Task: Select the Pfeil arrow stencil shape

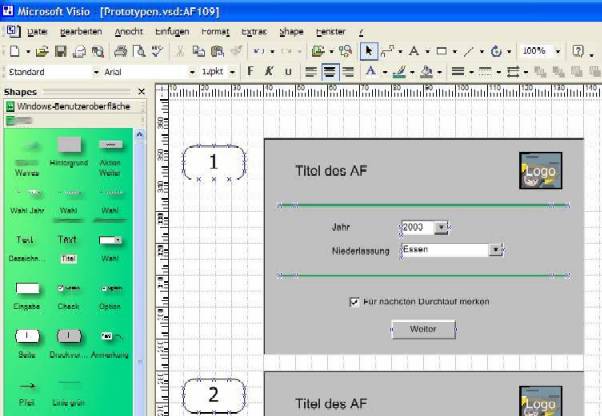Action: (27, 393)
